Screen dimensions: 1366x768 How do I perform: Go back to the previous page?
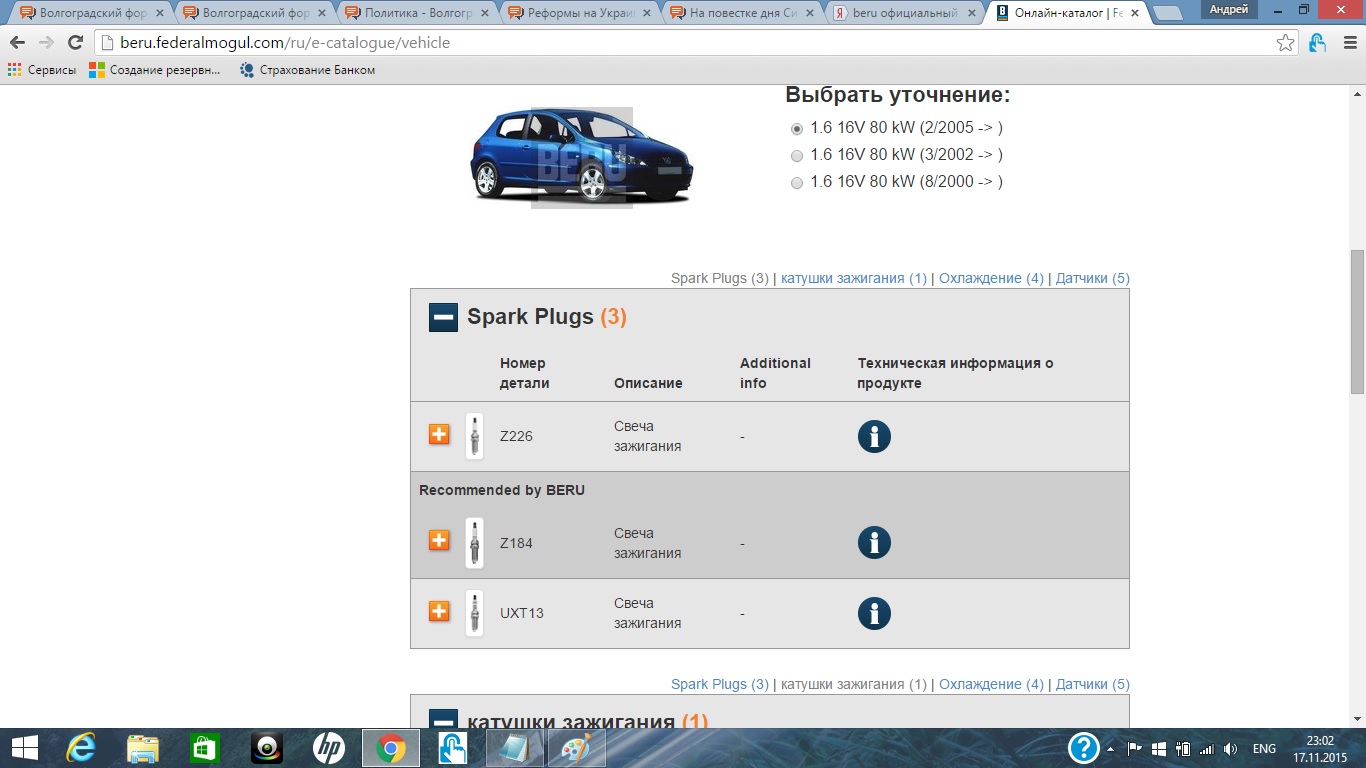(18, 43)
